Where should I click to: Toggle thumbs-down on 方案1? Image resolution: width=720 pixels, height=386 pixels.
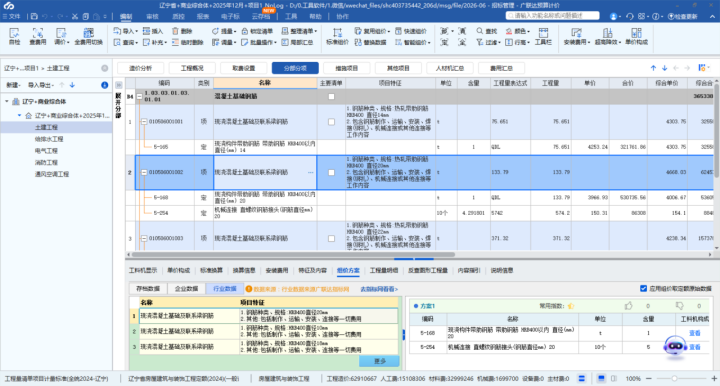point(680,306)
